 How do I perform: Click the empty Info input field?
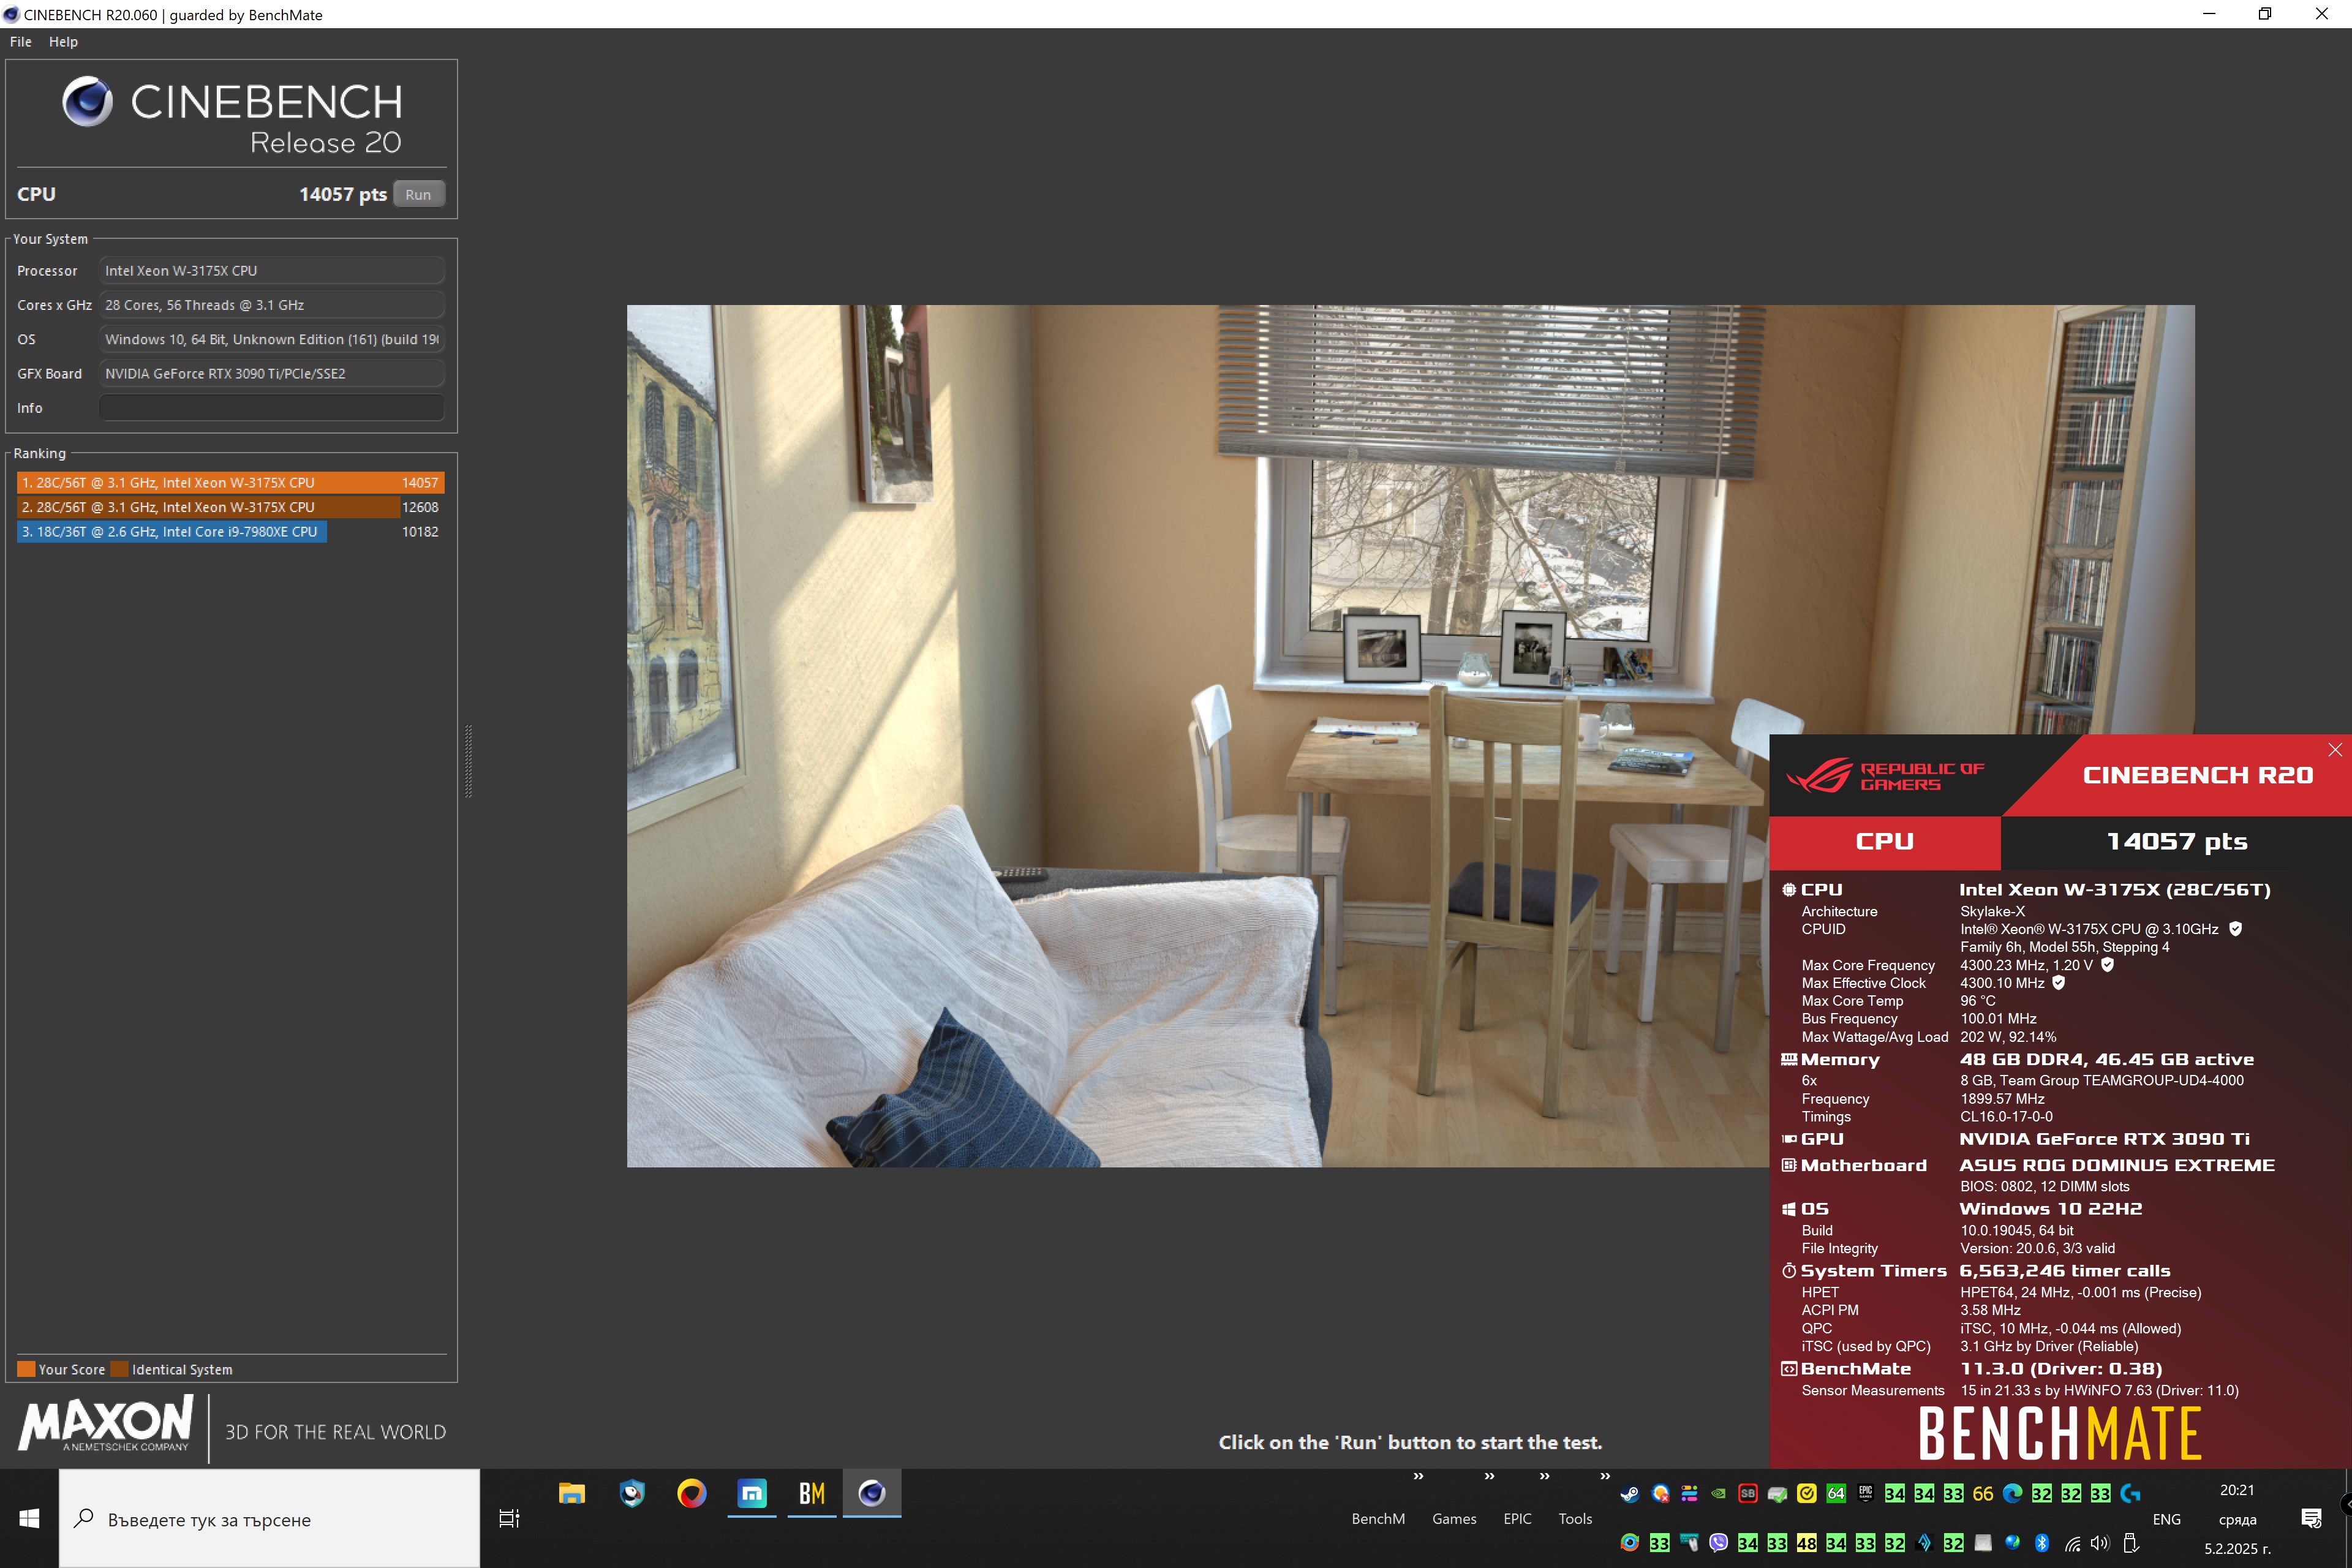pyautogui.click(x=271, y=408)
